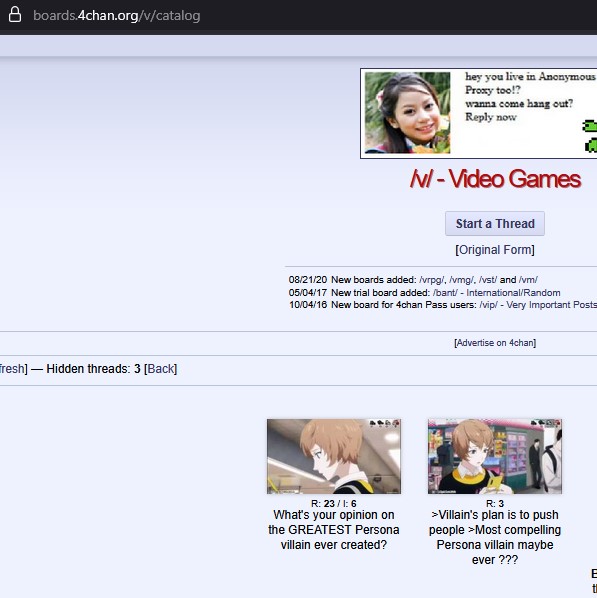The height and width of the screenshot is (598, 597).
Task: Click the R: 3 reply count
Action: click(495, 503)
